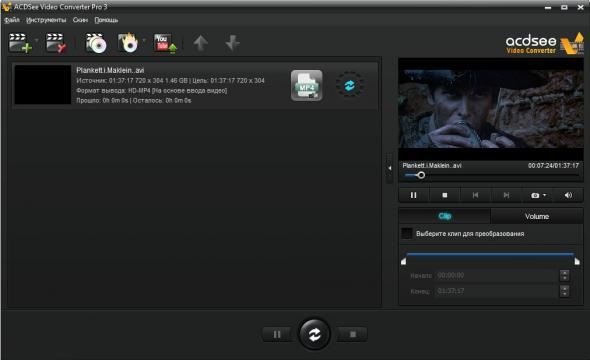Stop the preview playback
This screenshot has width=590, height=360.
pos(444,195)
